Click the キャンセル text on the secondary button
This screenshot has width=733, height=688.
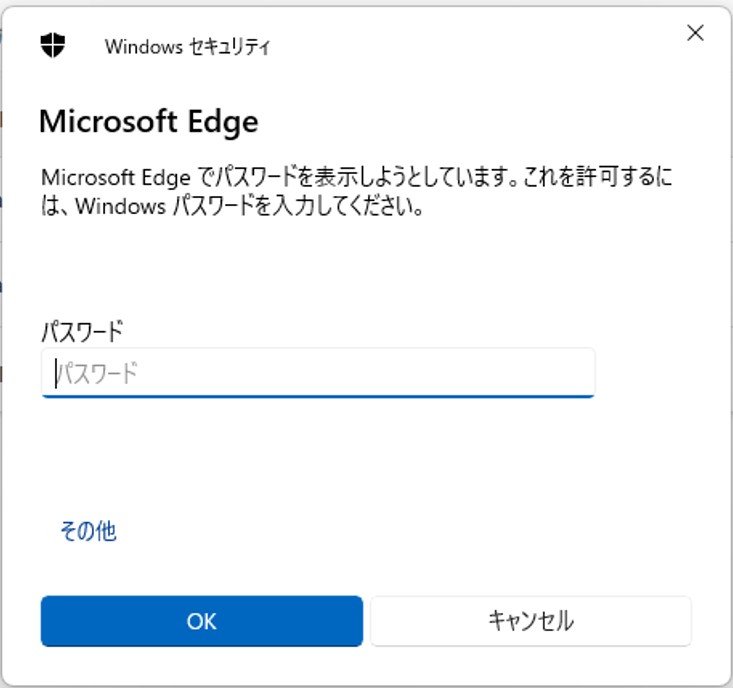(x=531, y=621)
